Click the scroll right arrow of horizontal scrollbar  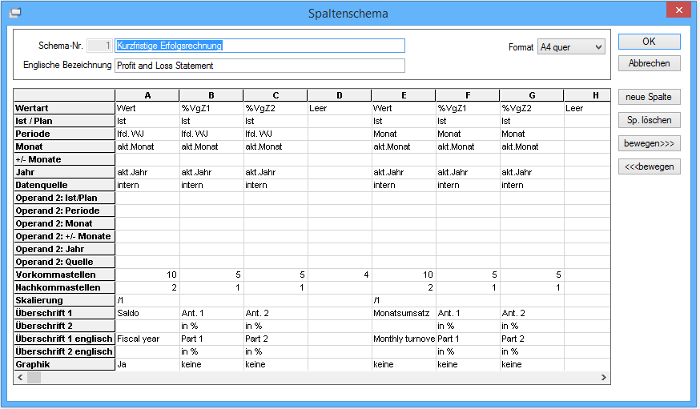(604, 377)
